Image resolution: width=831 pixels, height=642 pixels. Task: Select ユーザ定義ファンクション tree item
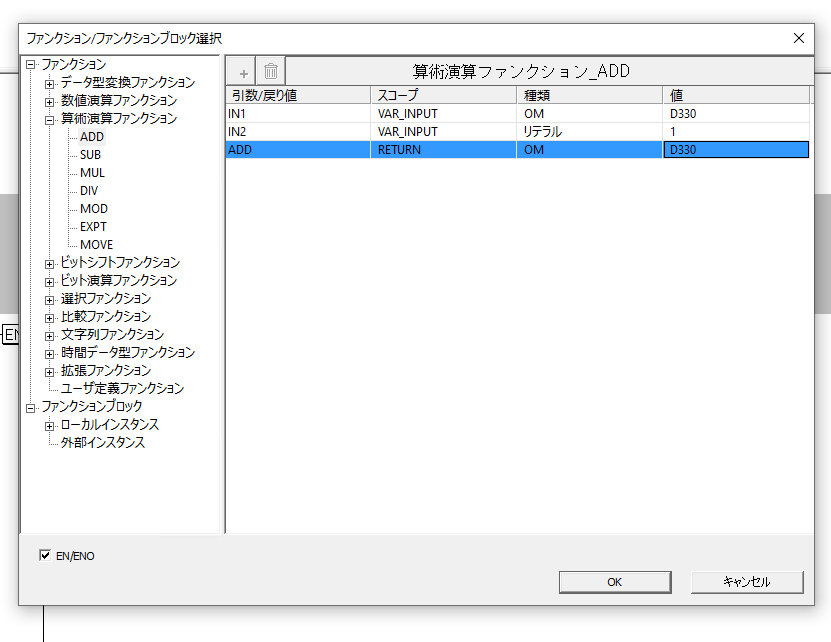point(122,388)
